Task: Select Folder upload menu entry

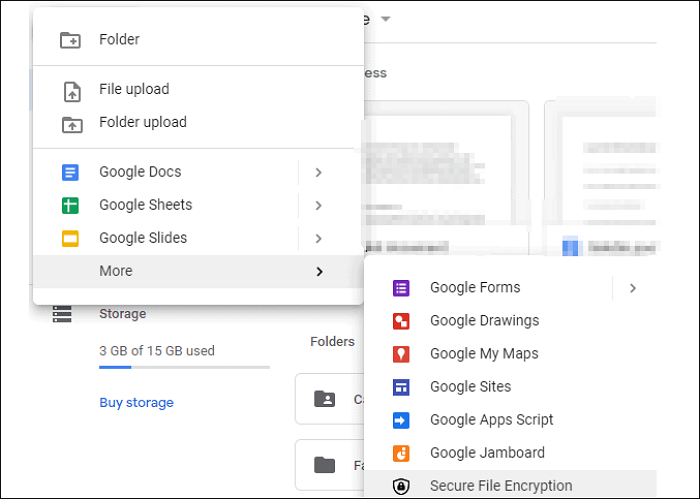Action: coord(199,122)
